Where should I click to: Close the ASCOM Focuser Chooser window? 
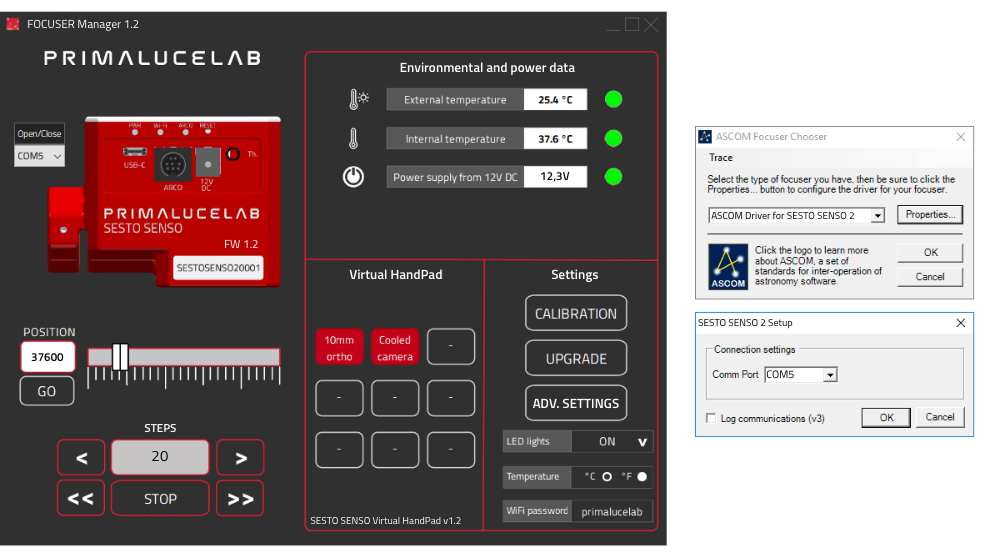click(x=960, y=136)
